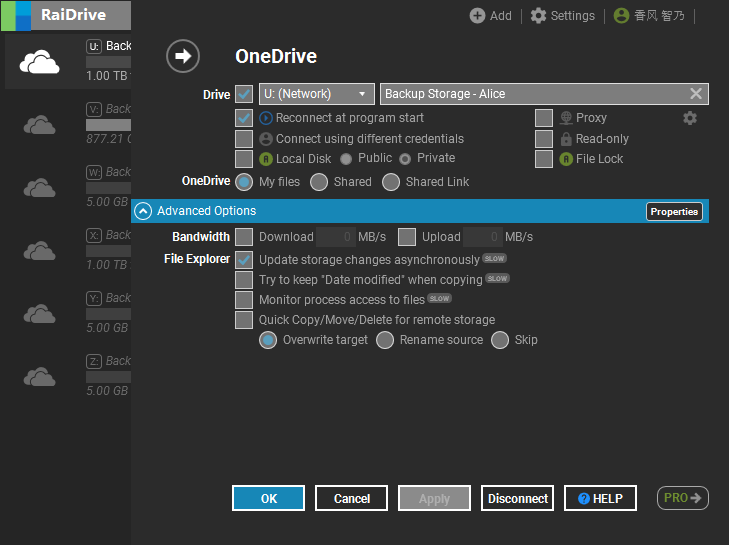This screenshot has width=729, height=545.
Task: Open the PRO upgrade arrow button
Action: [683, 497]
